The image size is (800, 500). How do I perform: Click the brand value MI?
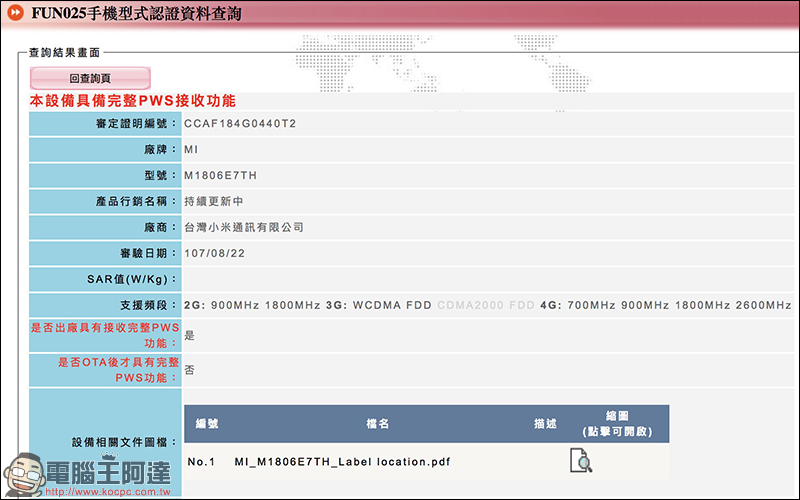tap(191, 149)
